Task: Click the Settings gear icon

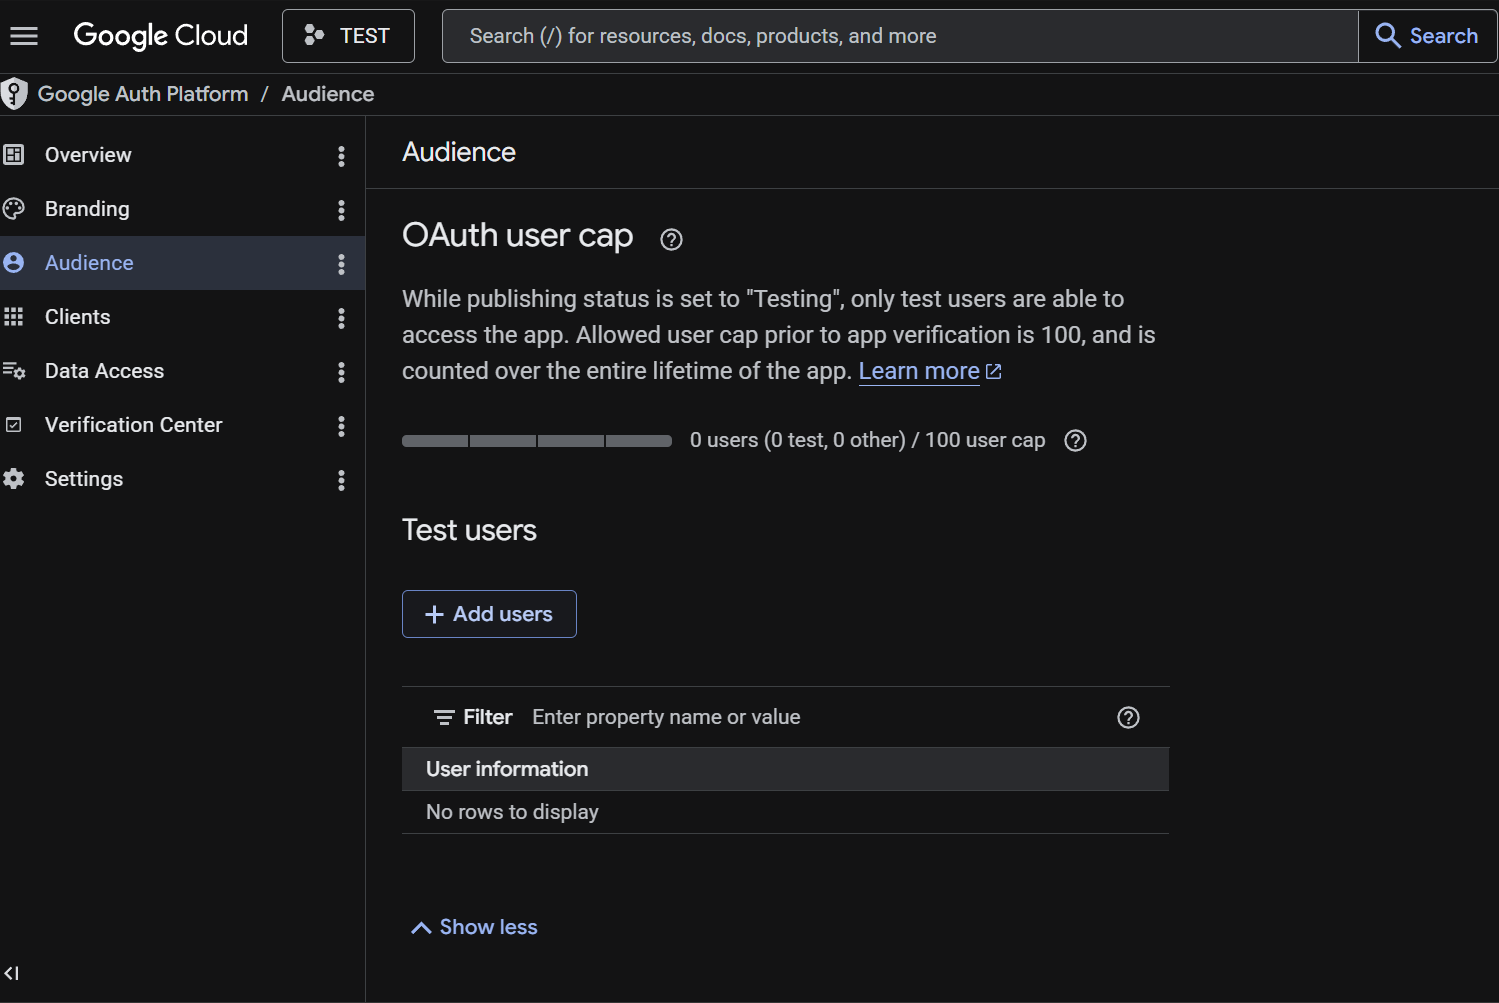Action: 14,479
